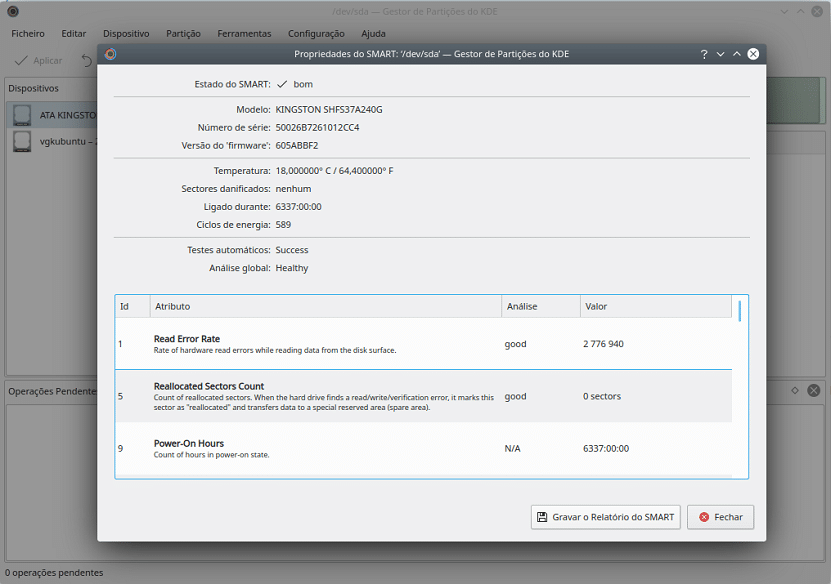Open the Ficheiro menu
The image size is (831, 584).
(28, 33)
